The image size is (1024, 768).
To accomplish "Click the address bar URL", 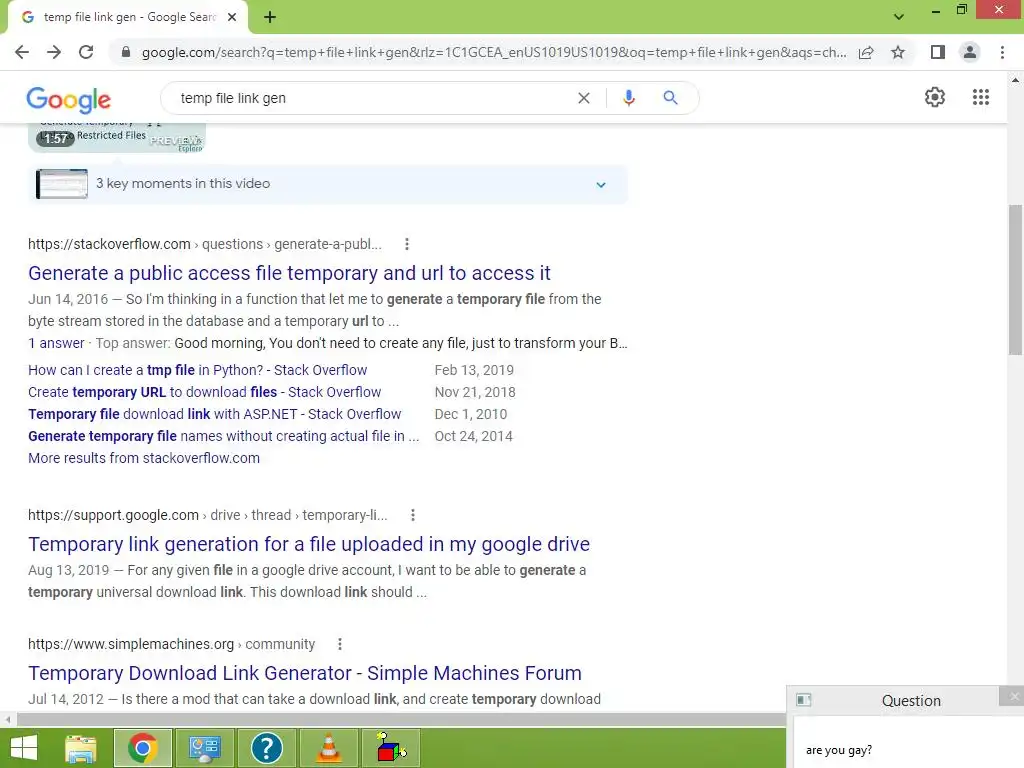I will tap(494, 52).
